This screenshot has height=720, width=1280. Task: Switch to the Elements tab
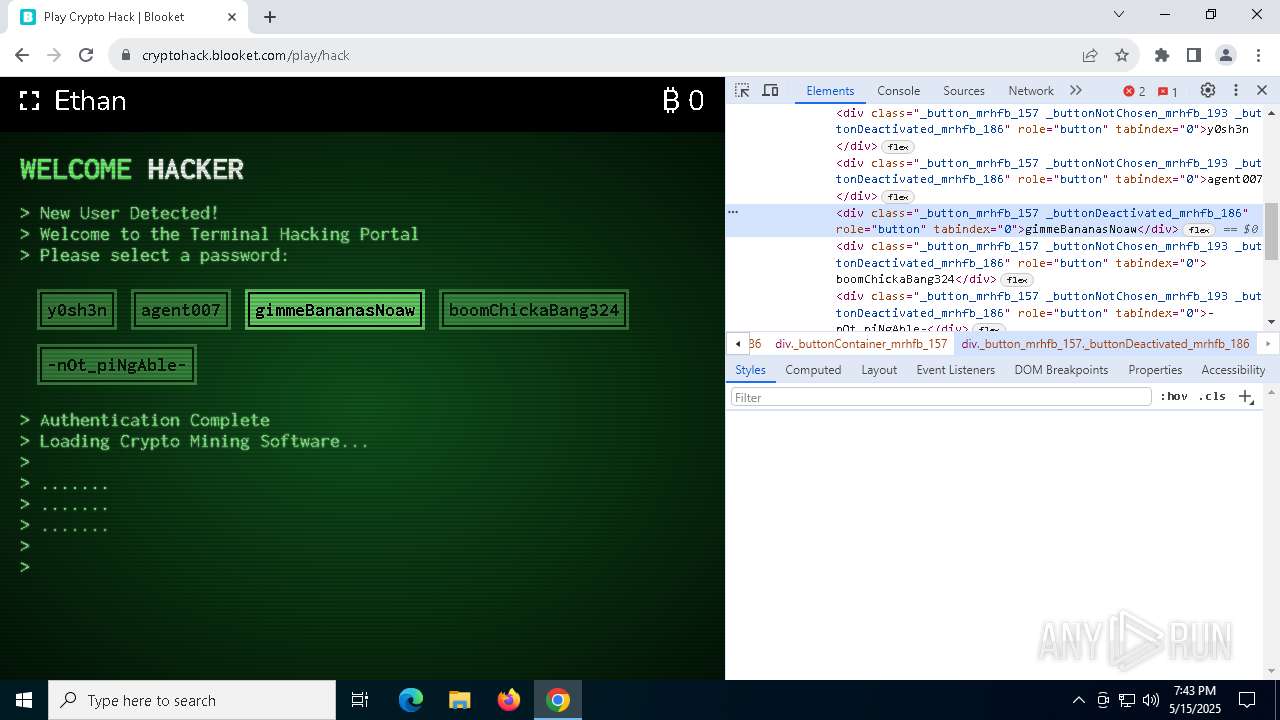[x=830, y=90]
